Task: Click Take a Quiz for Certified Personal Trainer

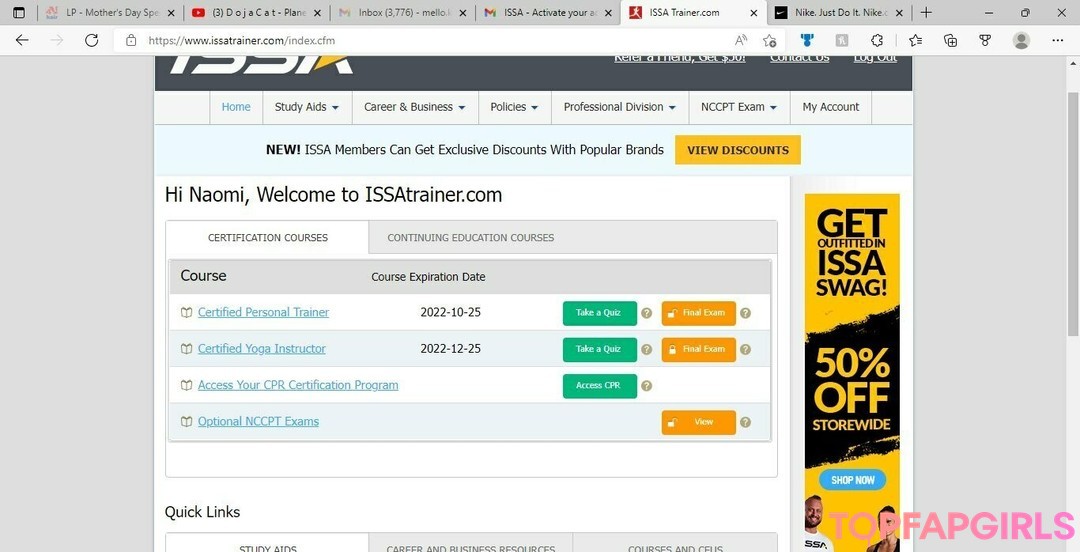Action: click(x=599, y=313)
